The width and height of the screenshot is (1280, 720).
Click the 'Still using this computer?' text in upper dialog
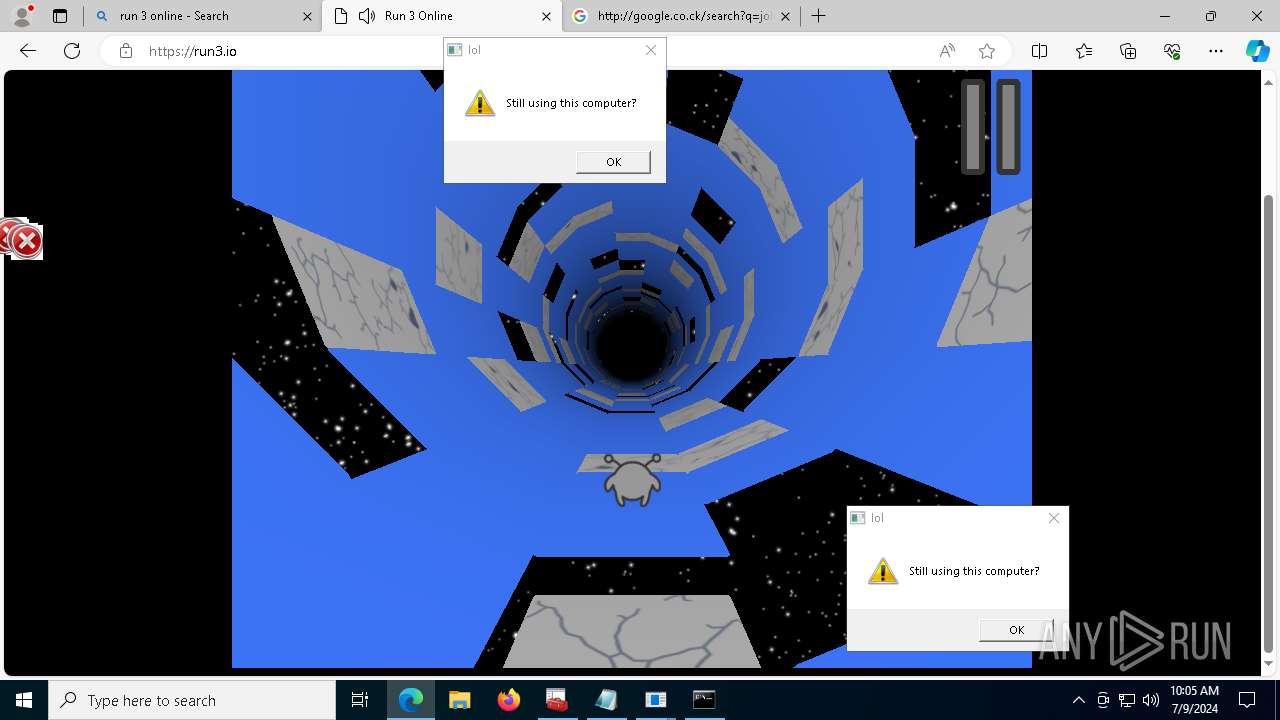[x=571, y=103]
